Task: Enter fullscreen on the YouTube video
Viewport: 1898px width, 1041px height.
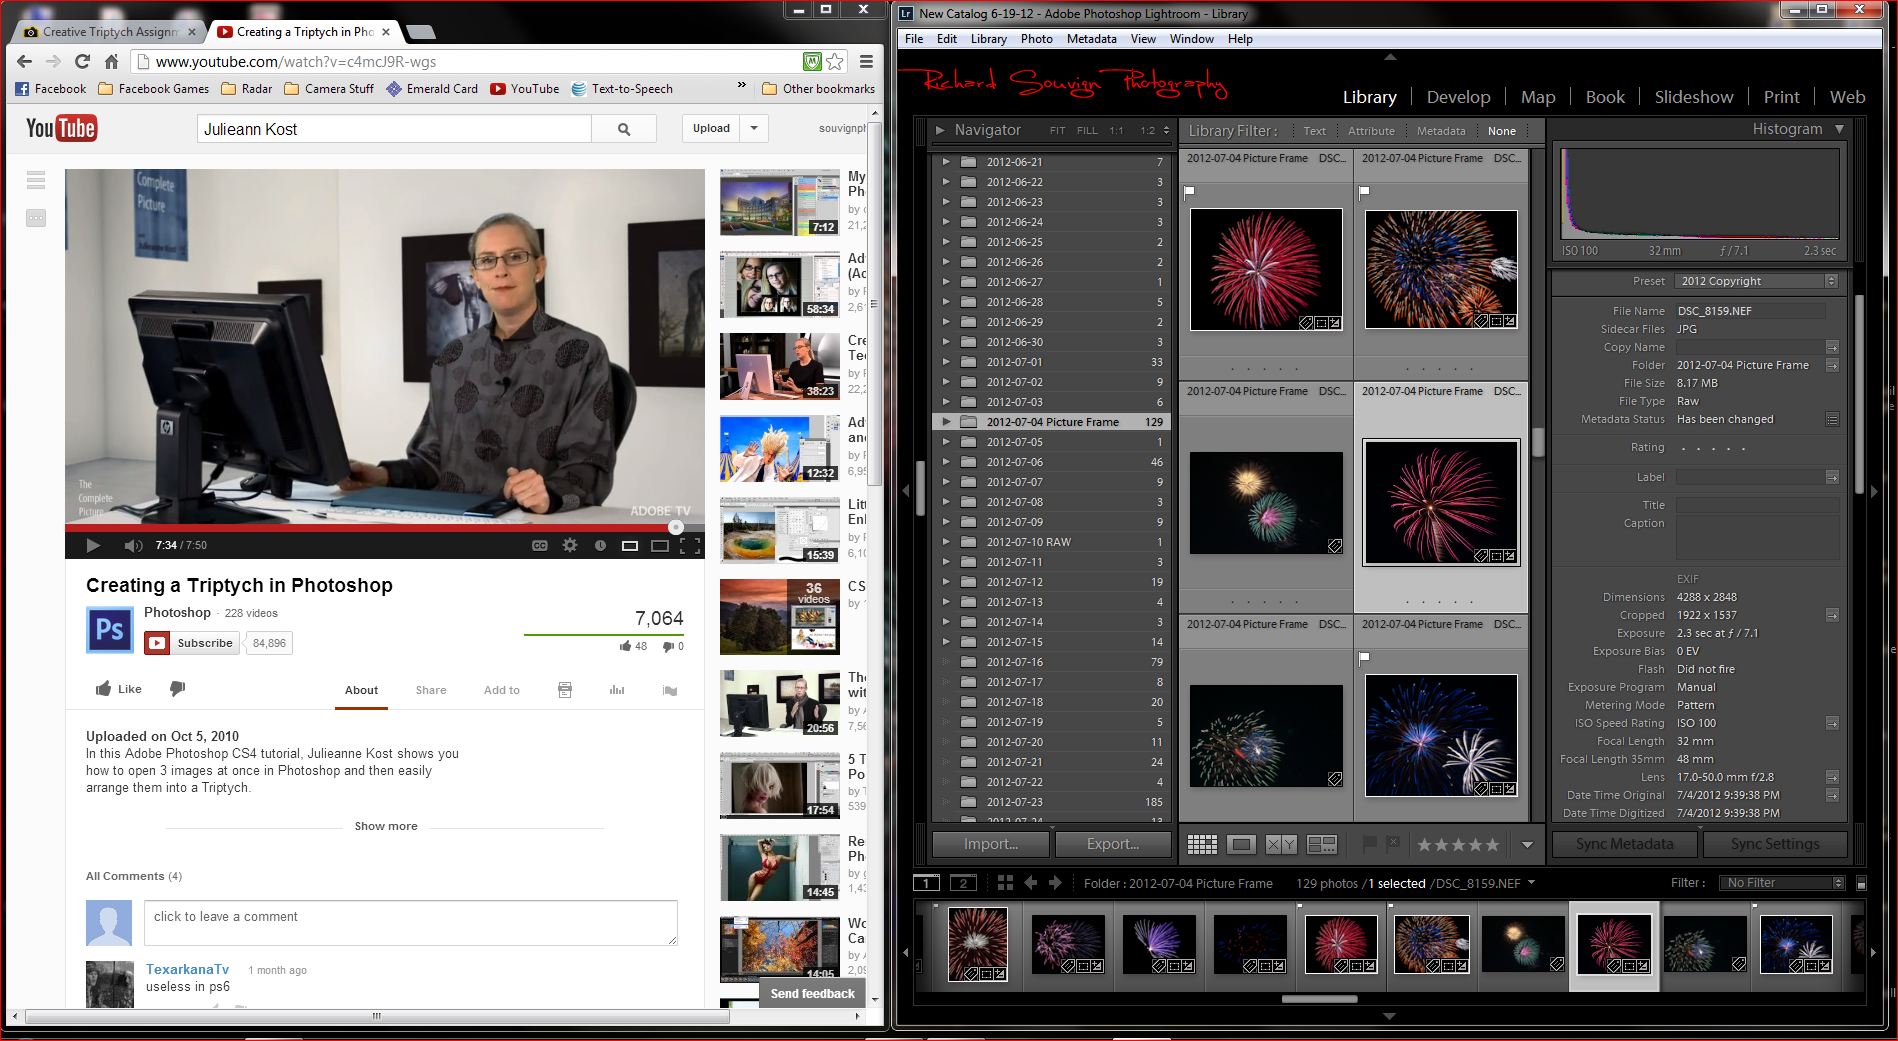Action: [689, 545]
